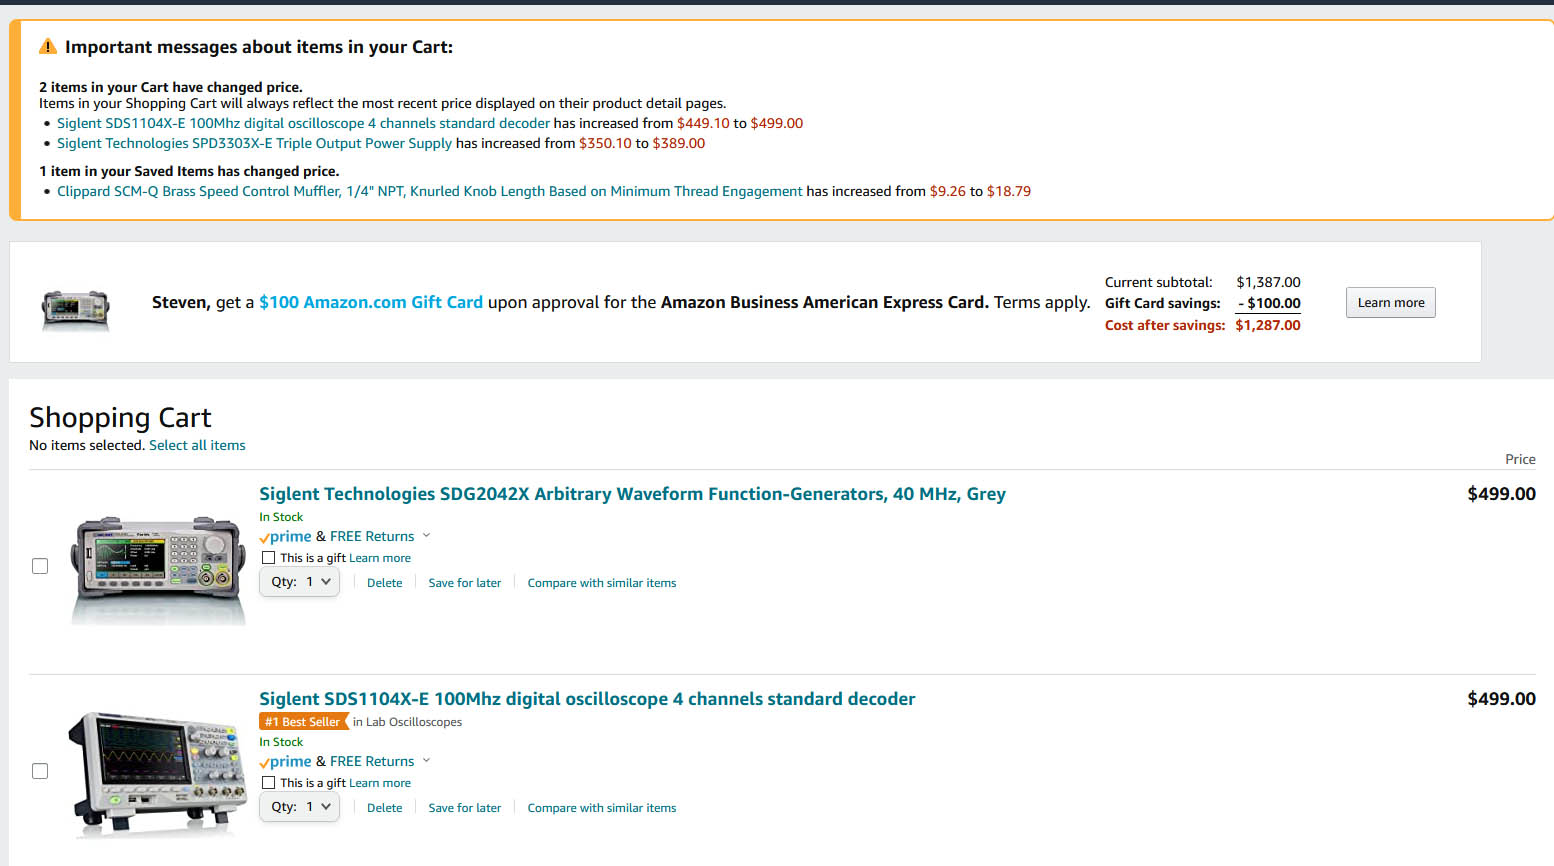Select the SDS1104X-E oscilloscope item checkbox
This screenshot has width=1554, height=866.
point(40,771)
